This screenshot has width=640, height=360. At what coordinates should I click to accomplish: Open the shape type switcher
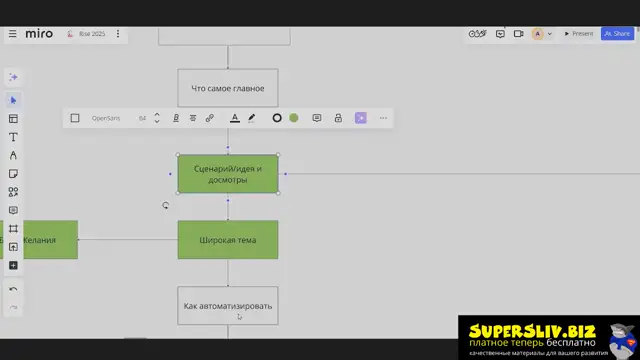click(x=75, y=118)
